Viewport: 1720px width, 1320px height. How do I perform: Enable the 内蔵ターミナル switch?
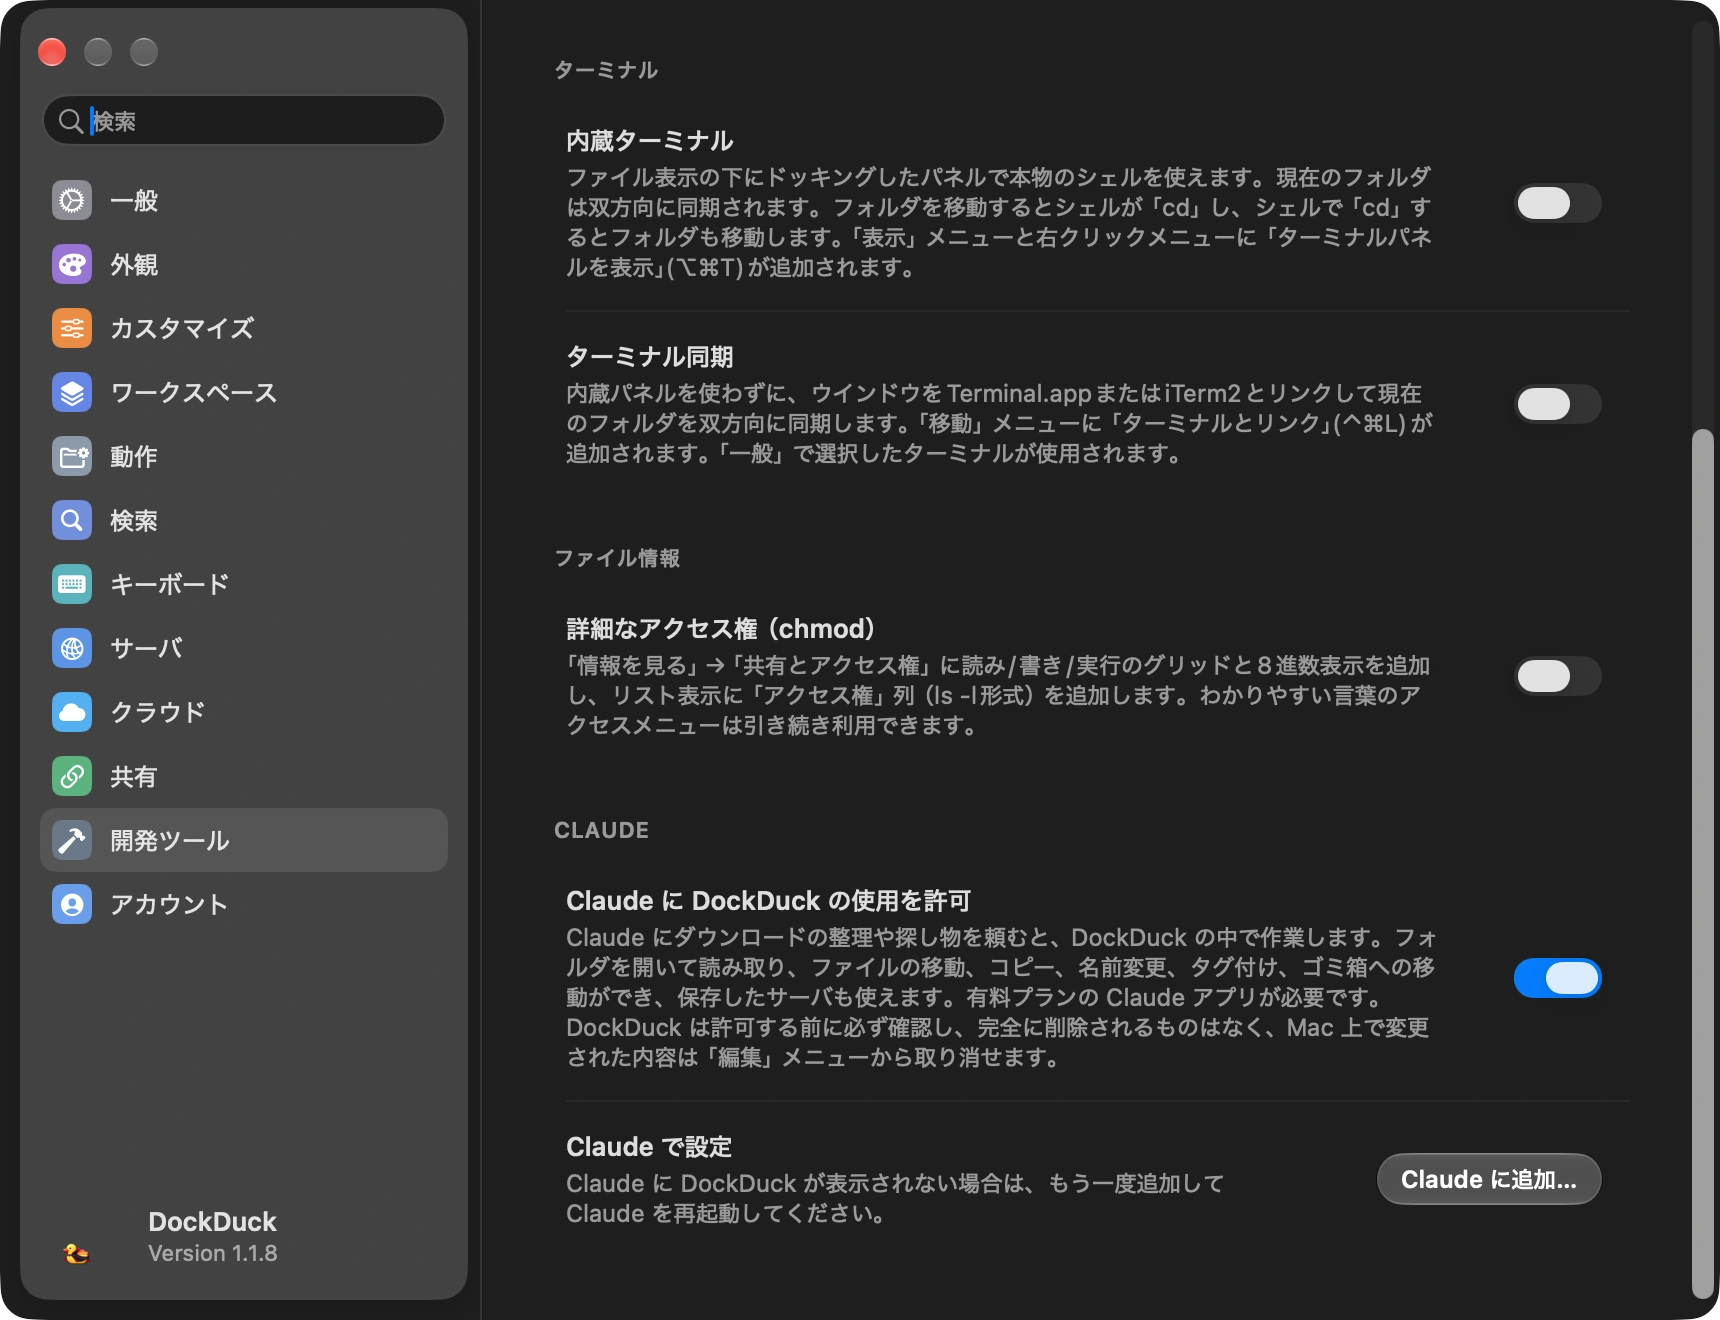coord(1557,203)
